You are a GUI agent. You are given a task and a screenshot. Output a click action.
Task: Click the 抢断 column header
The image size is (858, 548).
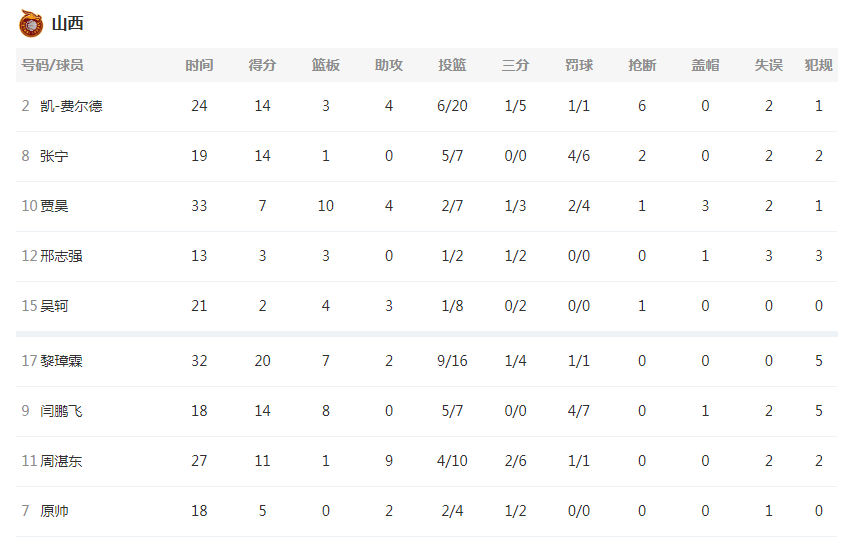(x=642, y=65)
